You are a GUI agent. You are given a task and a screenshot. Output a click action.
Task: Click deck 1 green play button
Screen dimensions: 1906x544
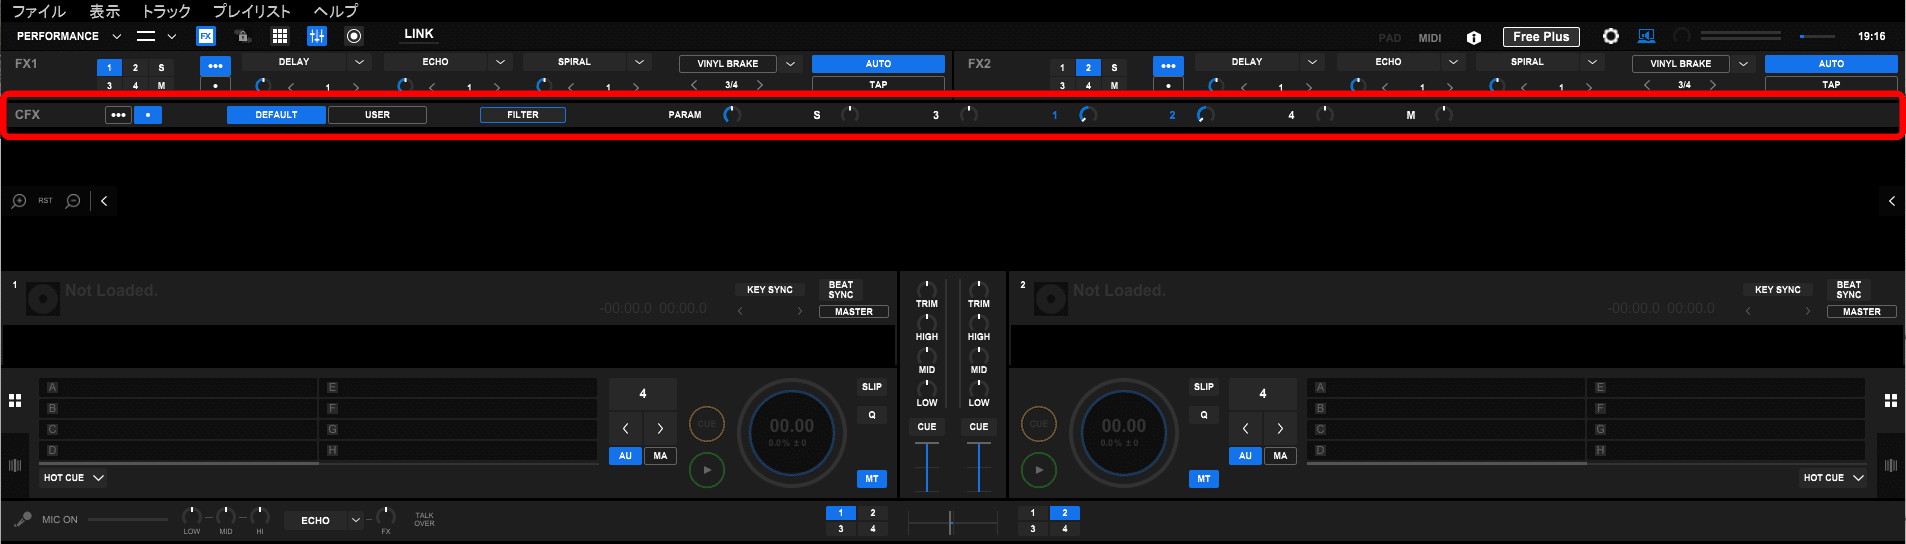point(707,470)
